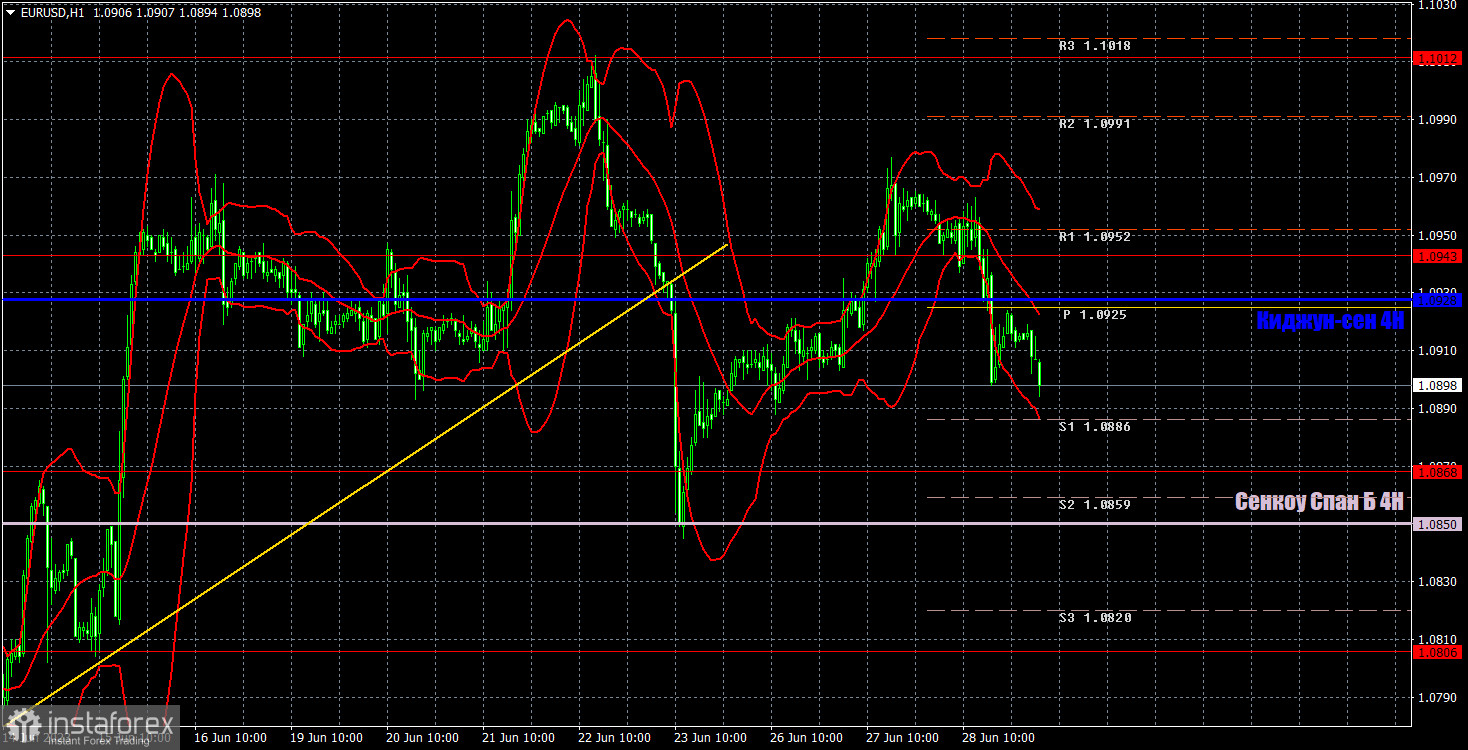Click the 21 Jun 10:00 time axis label

[518, 738]
